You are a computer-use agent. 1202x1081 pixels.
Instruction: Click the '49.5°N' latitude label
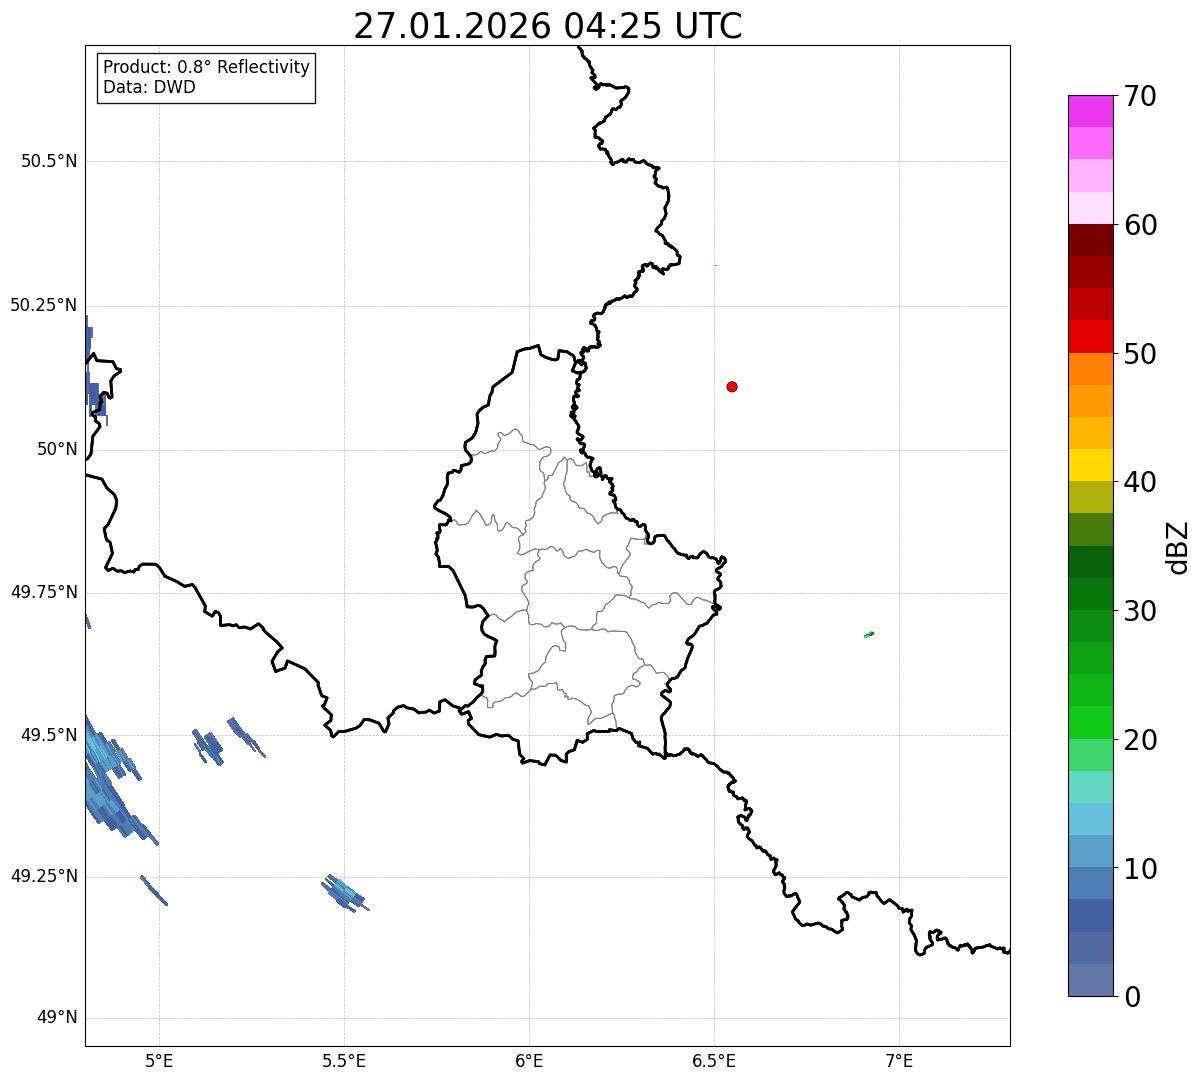[49, 735]
